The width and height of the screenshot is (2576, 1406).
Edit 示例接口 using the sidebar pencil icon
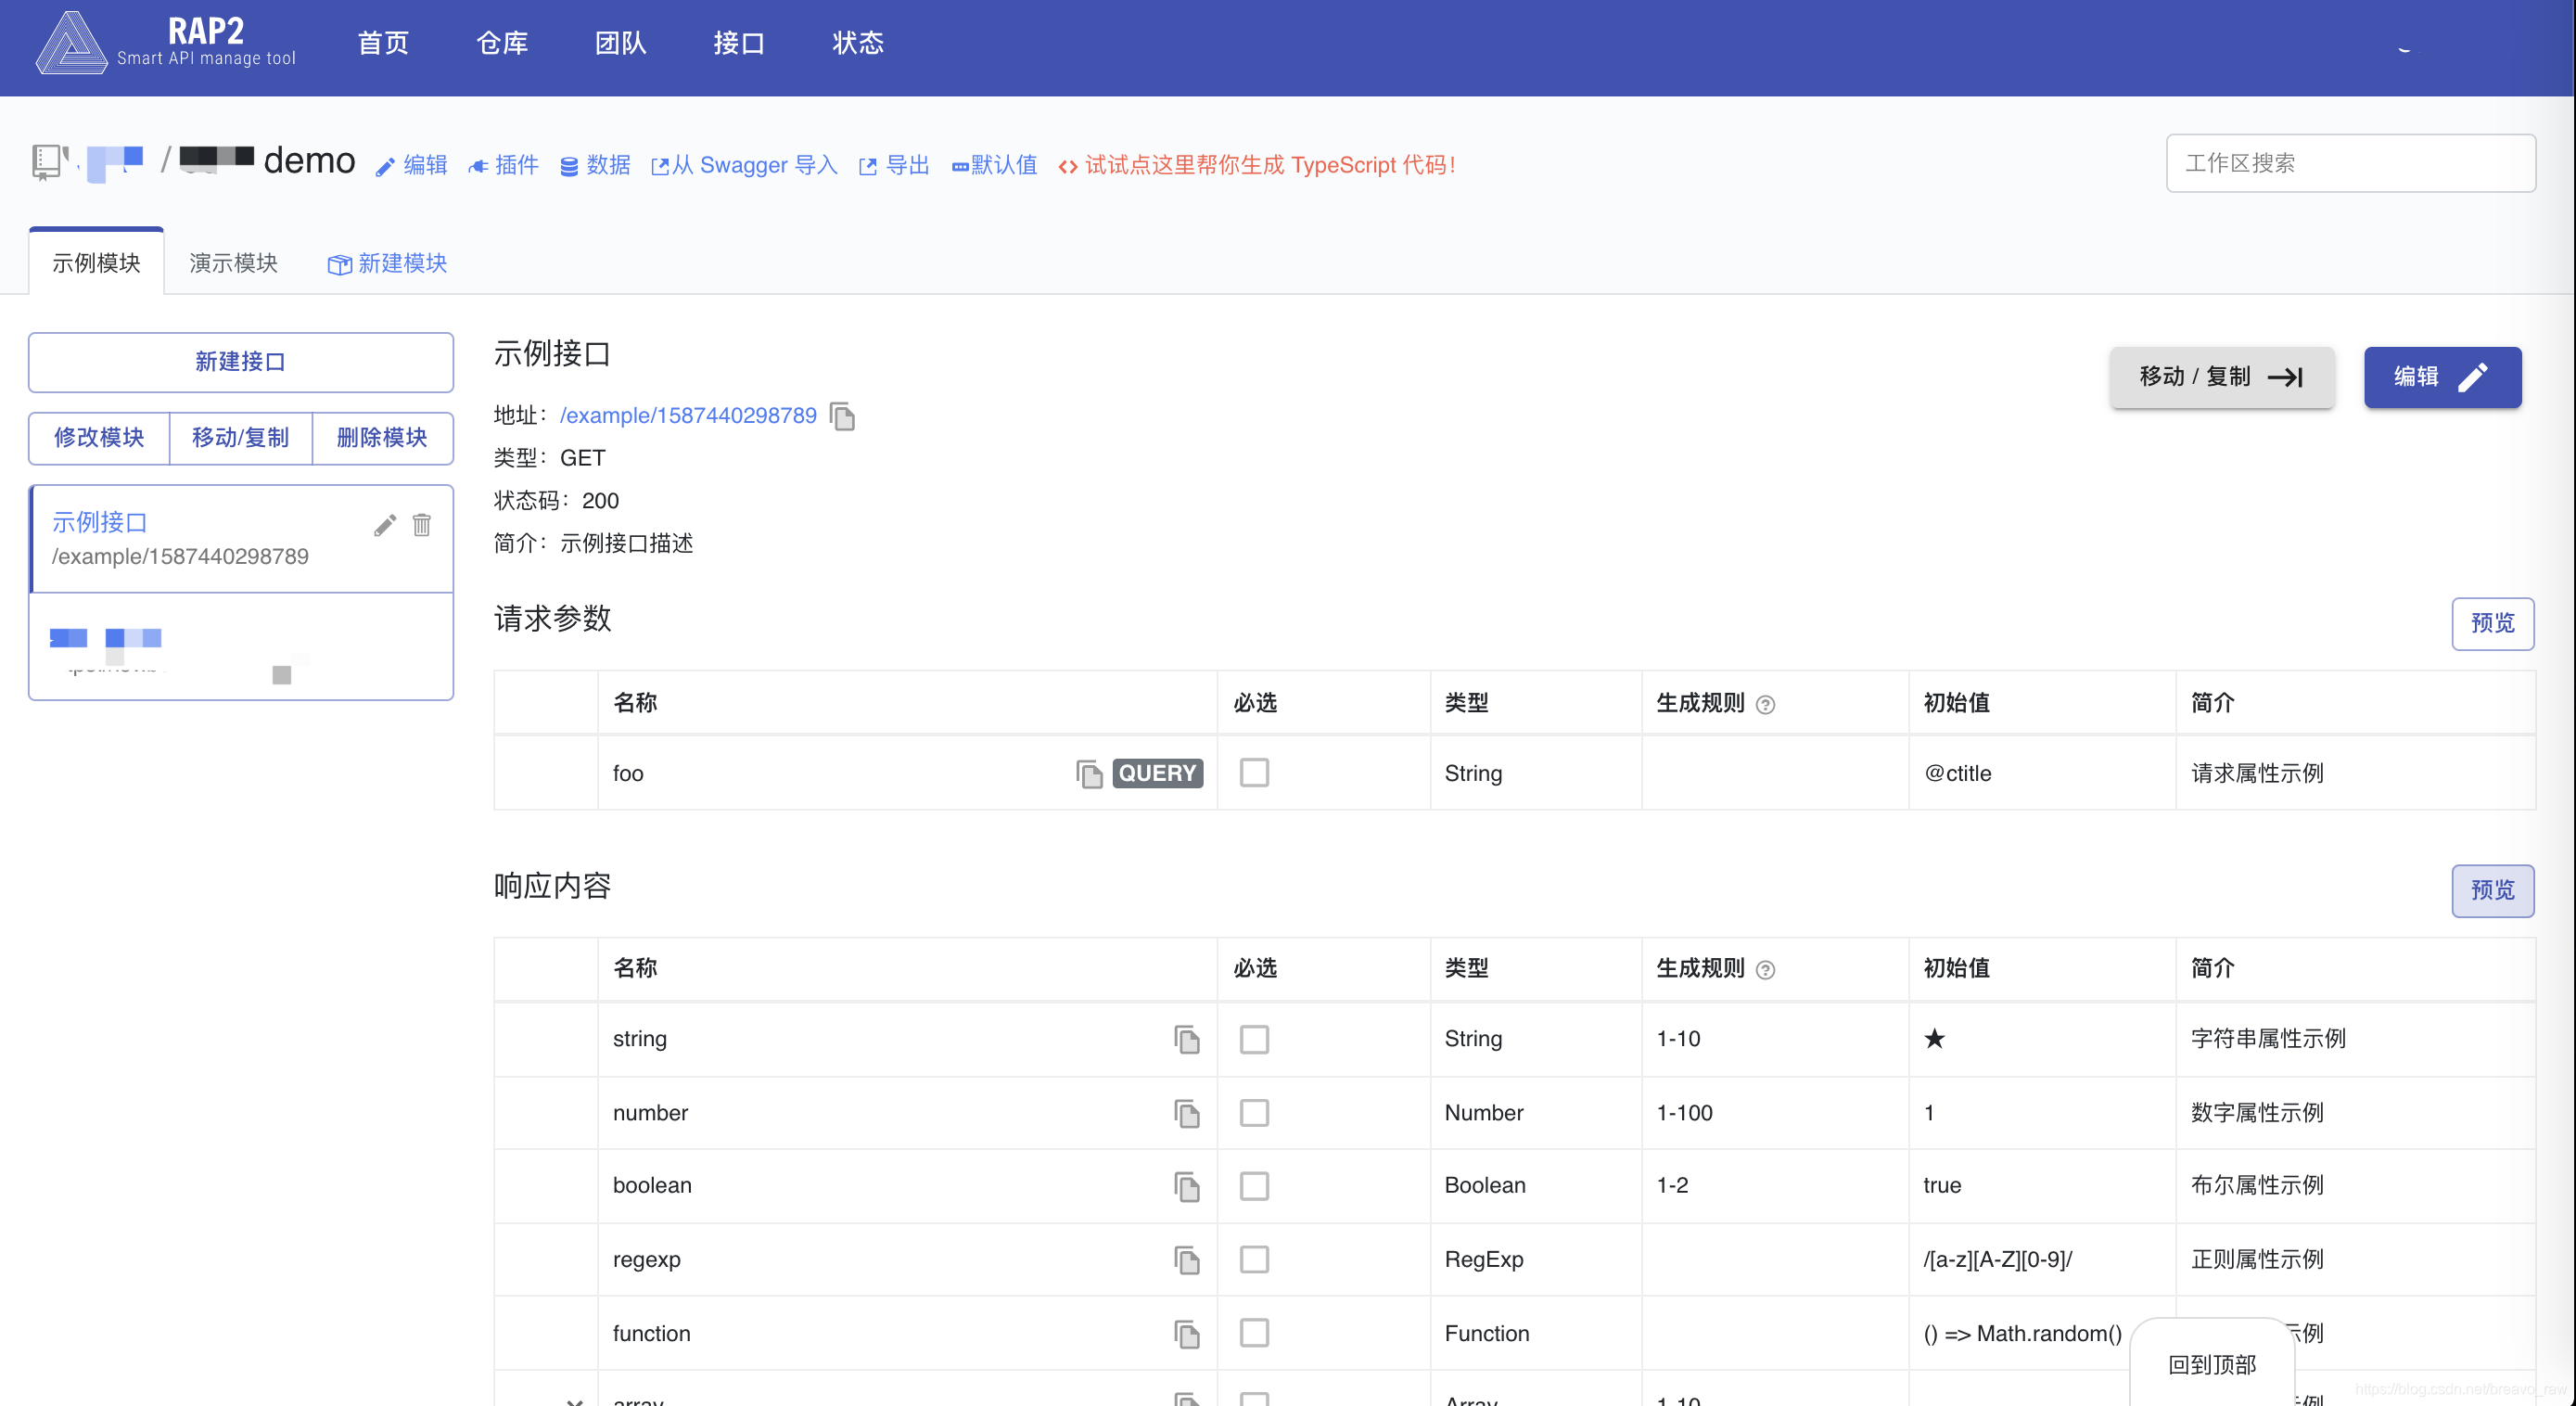pyautogui.click(x=385, y=525)
